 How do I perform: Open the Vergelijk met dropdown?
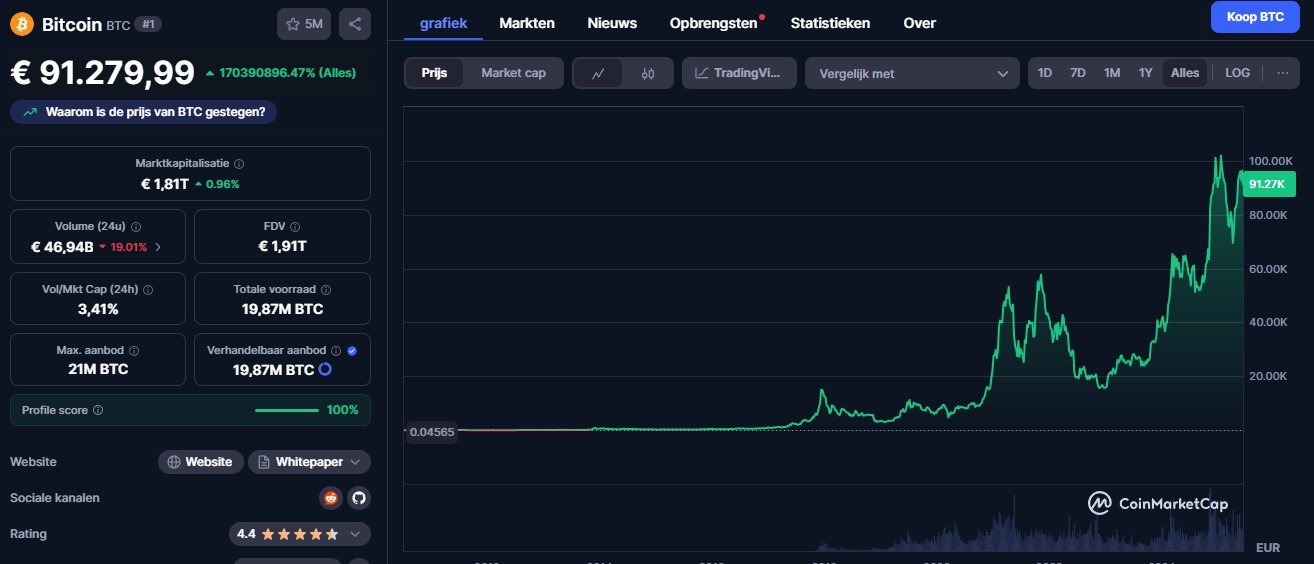(912, 73)
